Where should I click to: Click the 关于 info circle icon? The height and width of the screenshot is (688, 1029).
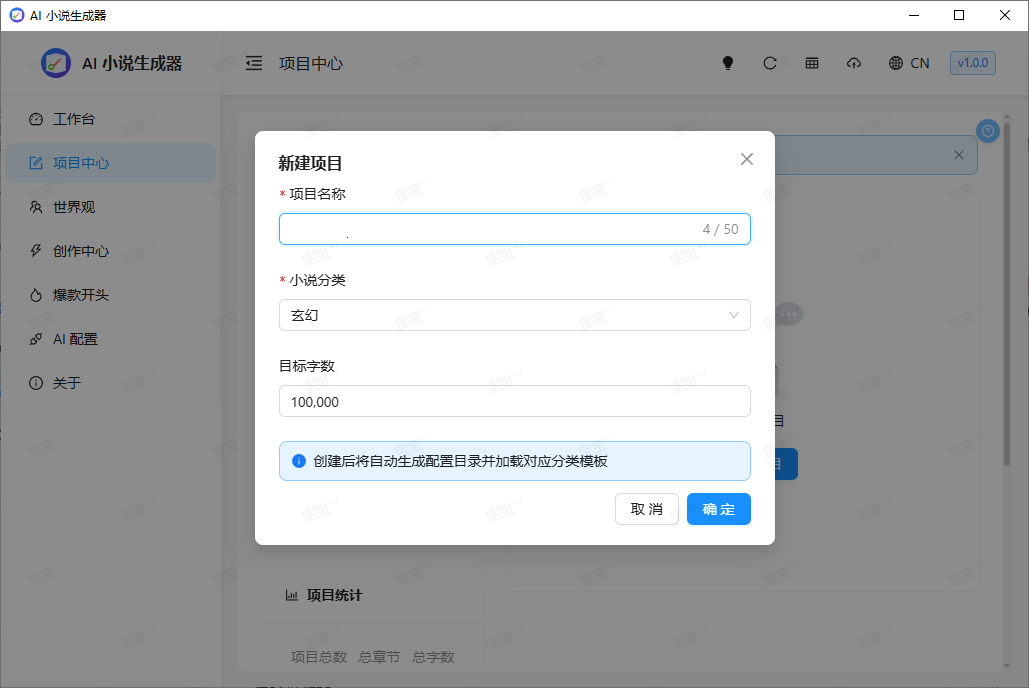click(x=36, y=383)
